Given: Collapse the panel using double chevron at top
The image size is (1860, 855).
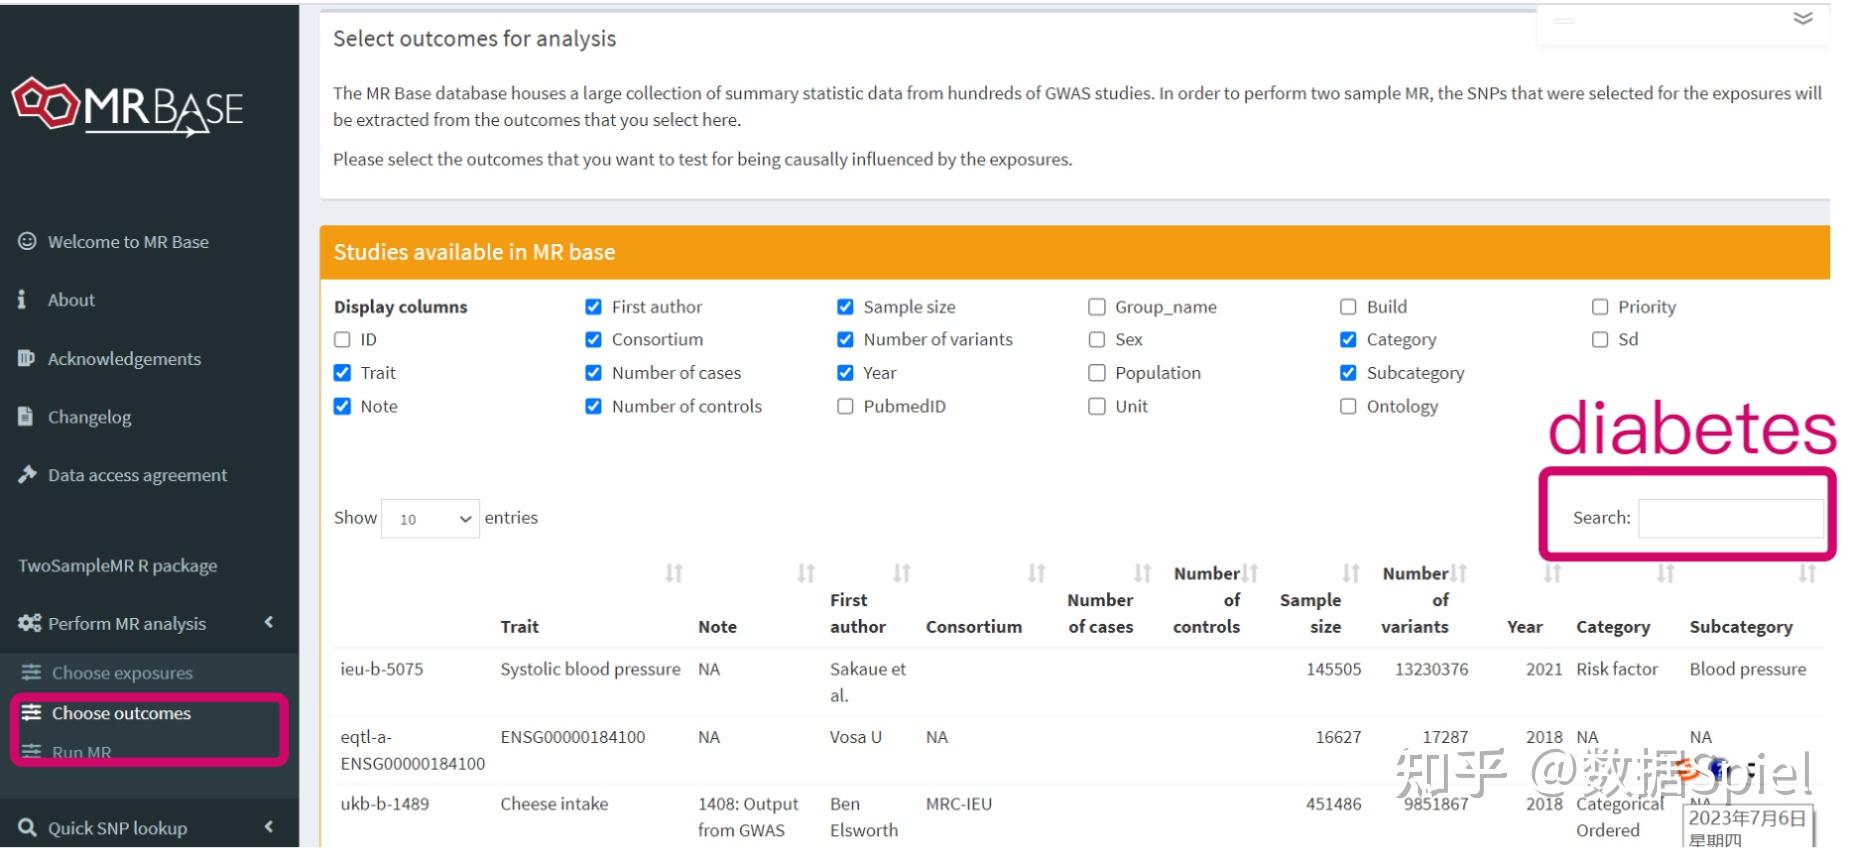Looking at the screenshot, I should pyautogui.click(x=1803, y=18).
